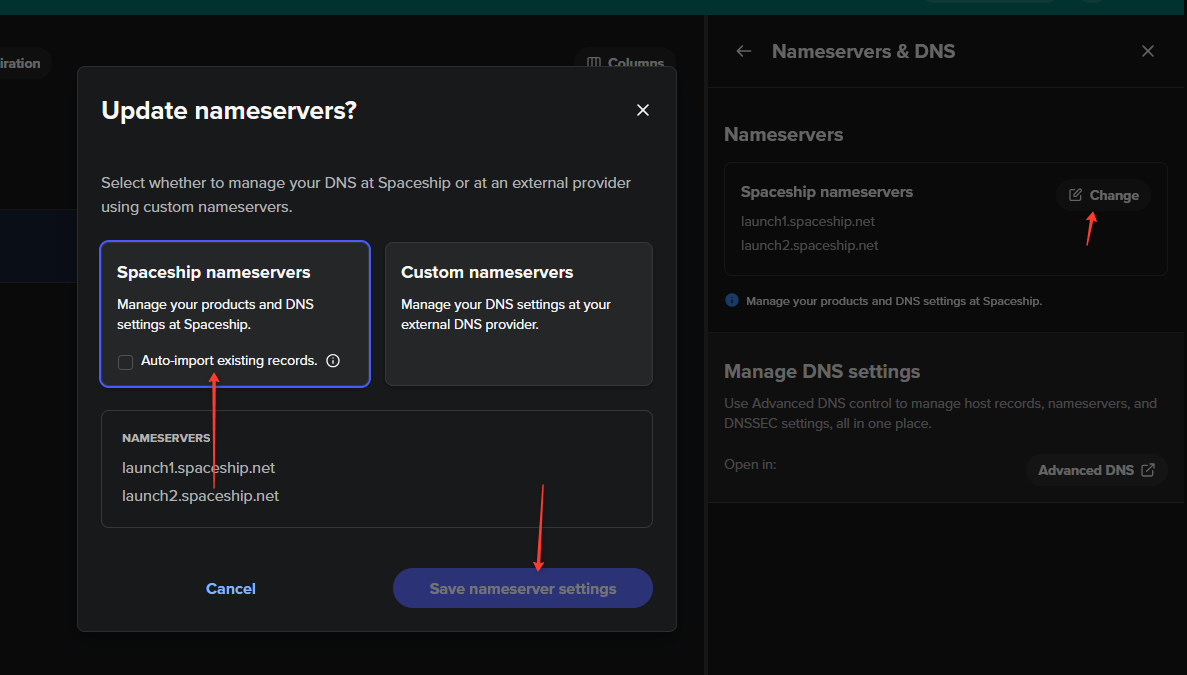The width and height of the screenshot is (1187, 675).
Task: Select the Spaceship nameservers option card
Action: tap(235, 300)
